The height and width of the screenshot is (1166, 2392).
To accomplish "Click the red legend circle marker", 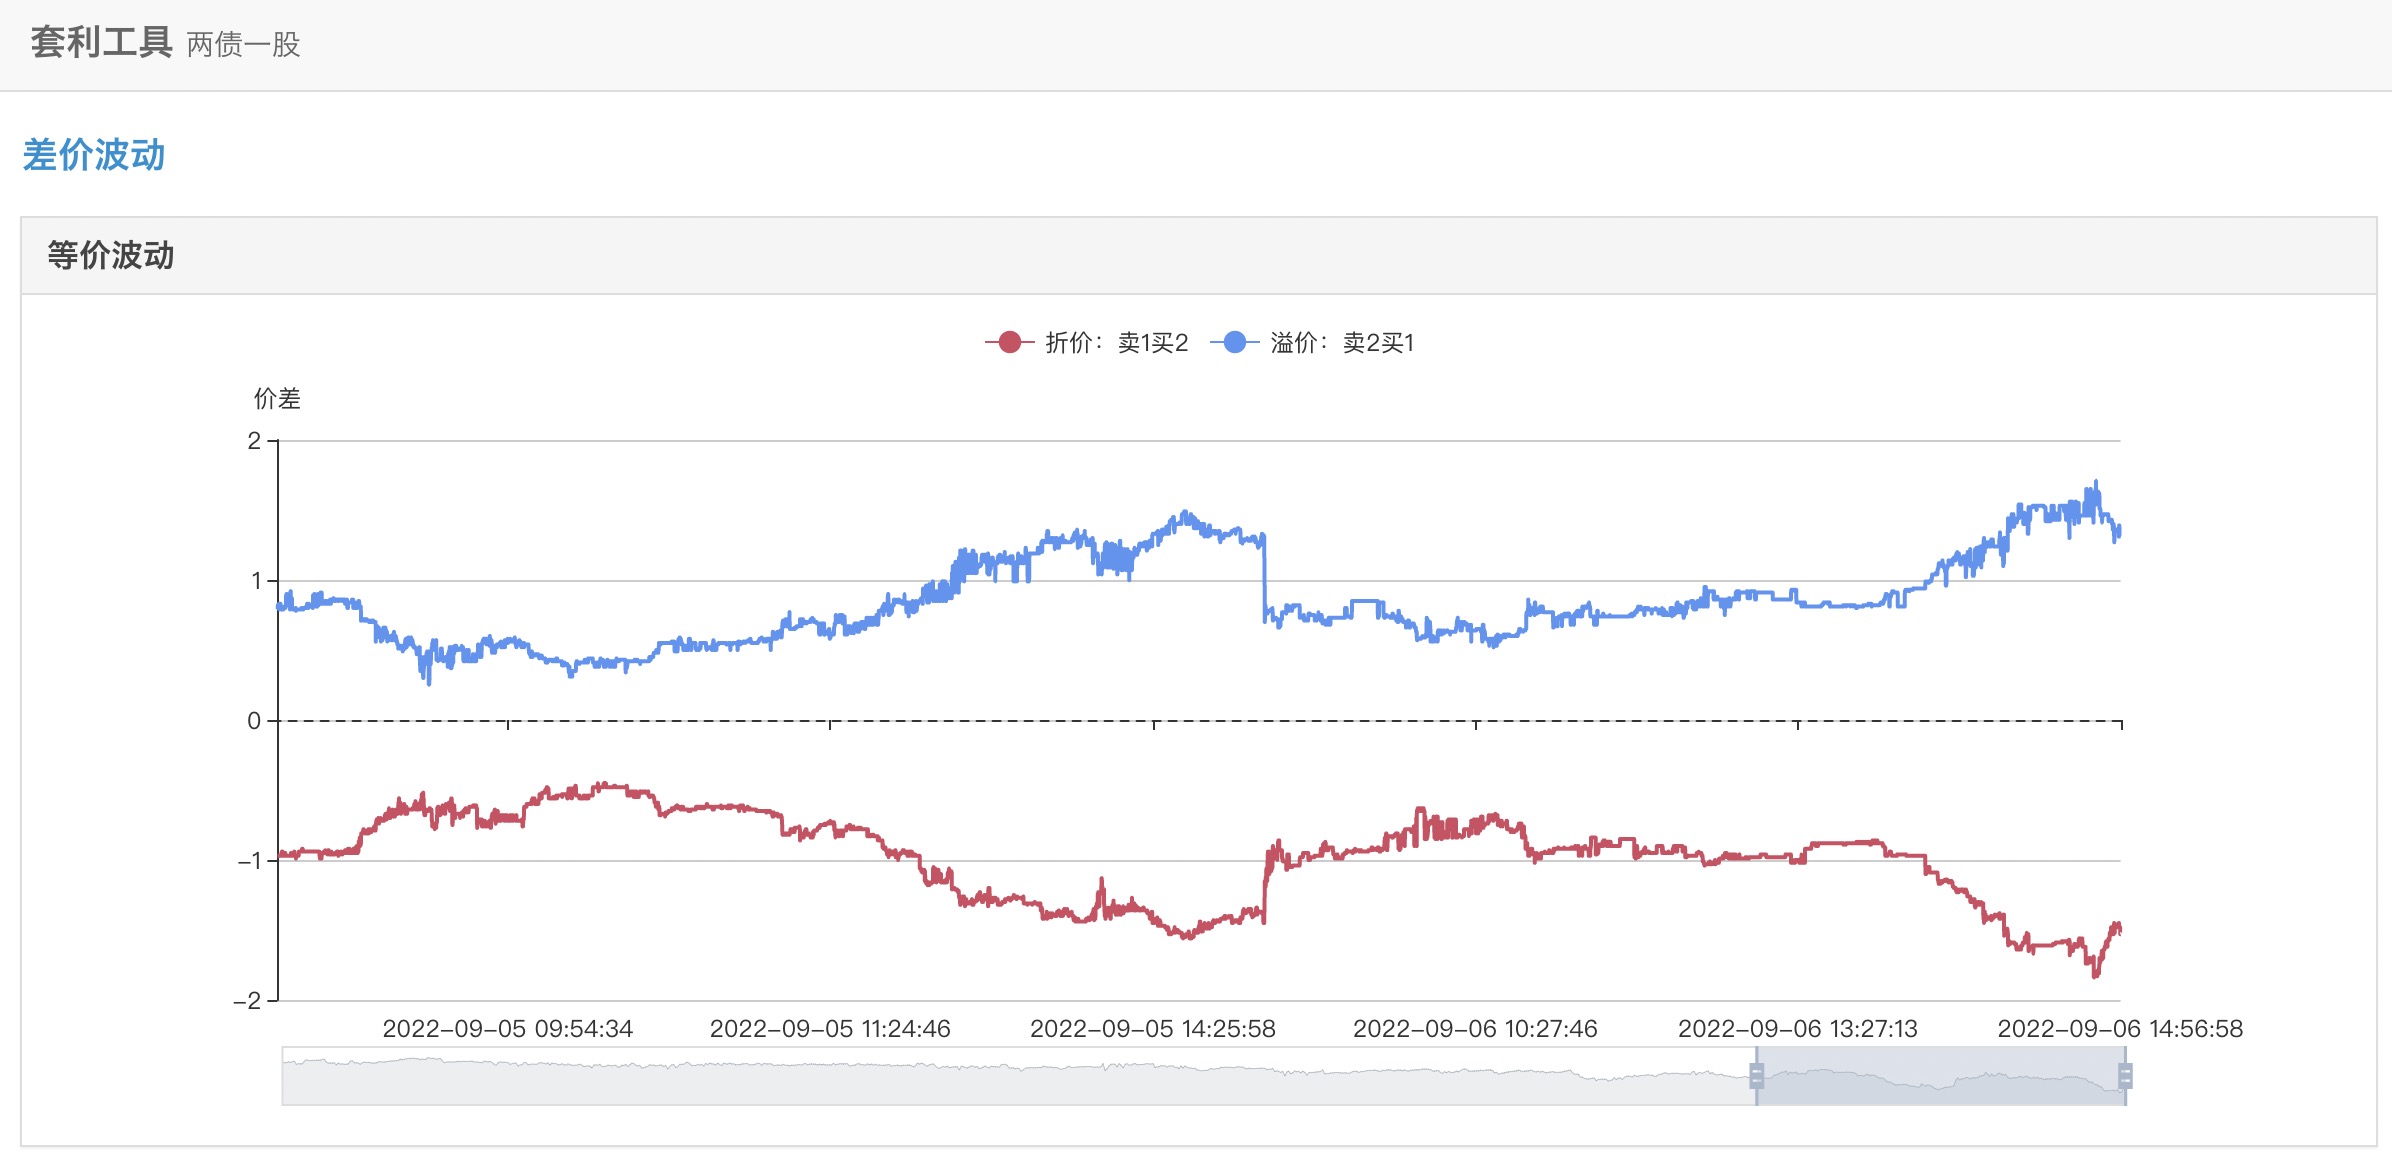I will [x=1009, y=342].
